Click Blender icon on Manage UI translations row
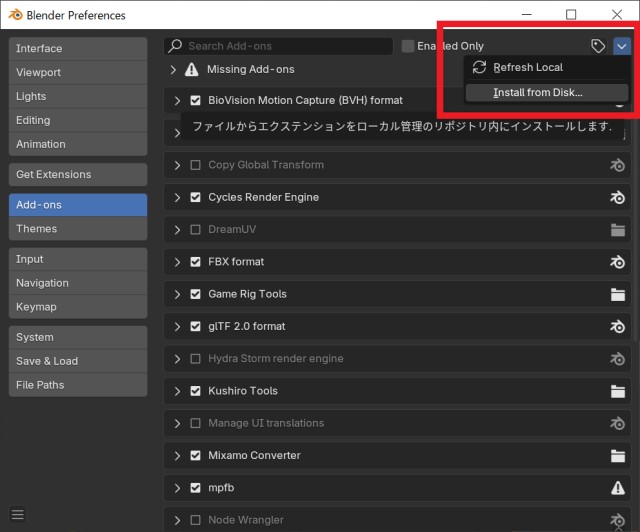The width and height of the screenshot is (640, 532). (618, 423)
